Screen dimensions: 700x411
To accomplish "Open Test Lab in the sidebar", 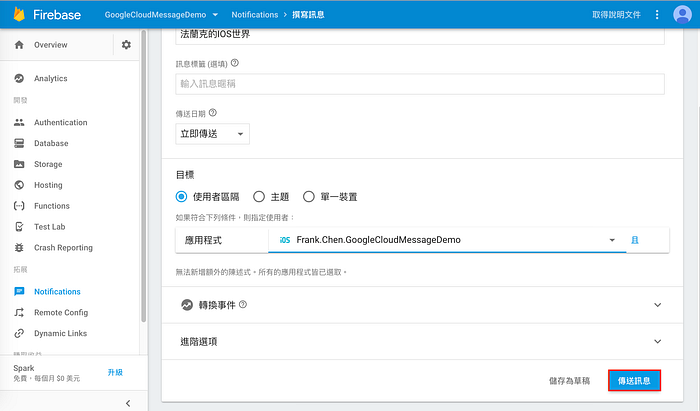I will (x=50, y=227).
